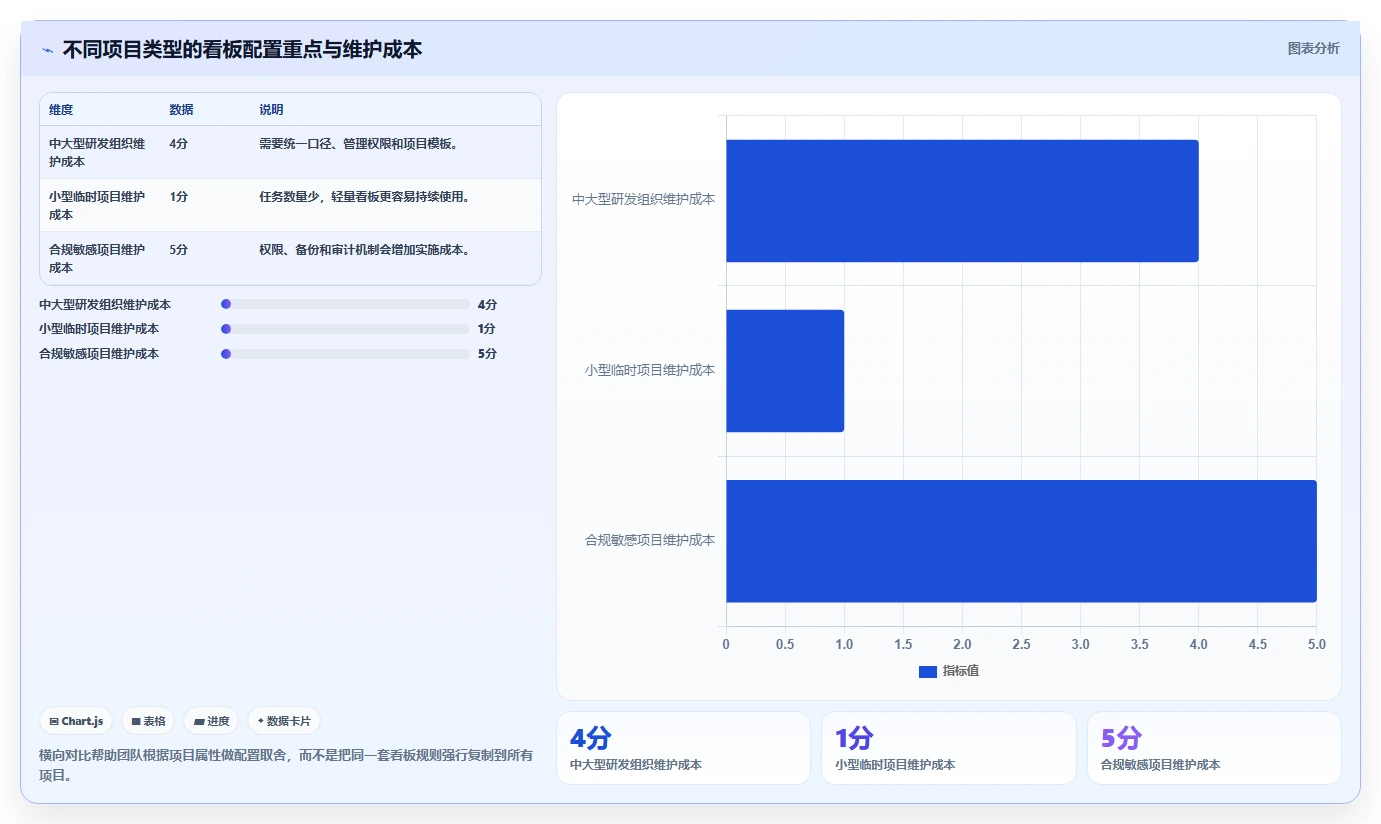Image resolution: width=1381 pixels, height=824 pixels.
Task: Click the page title 不同项目类型的看板配置重点与维护成本
Action: tap(242, 49)
